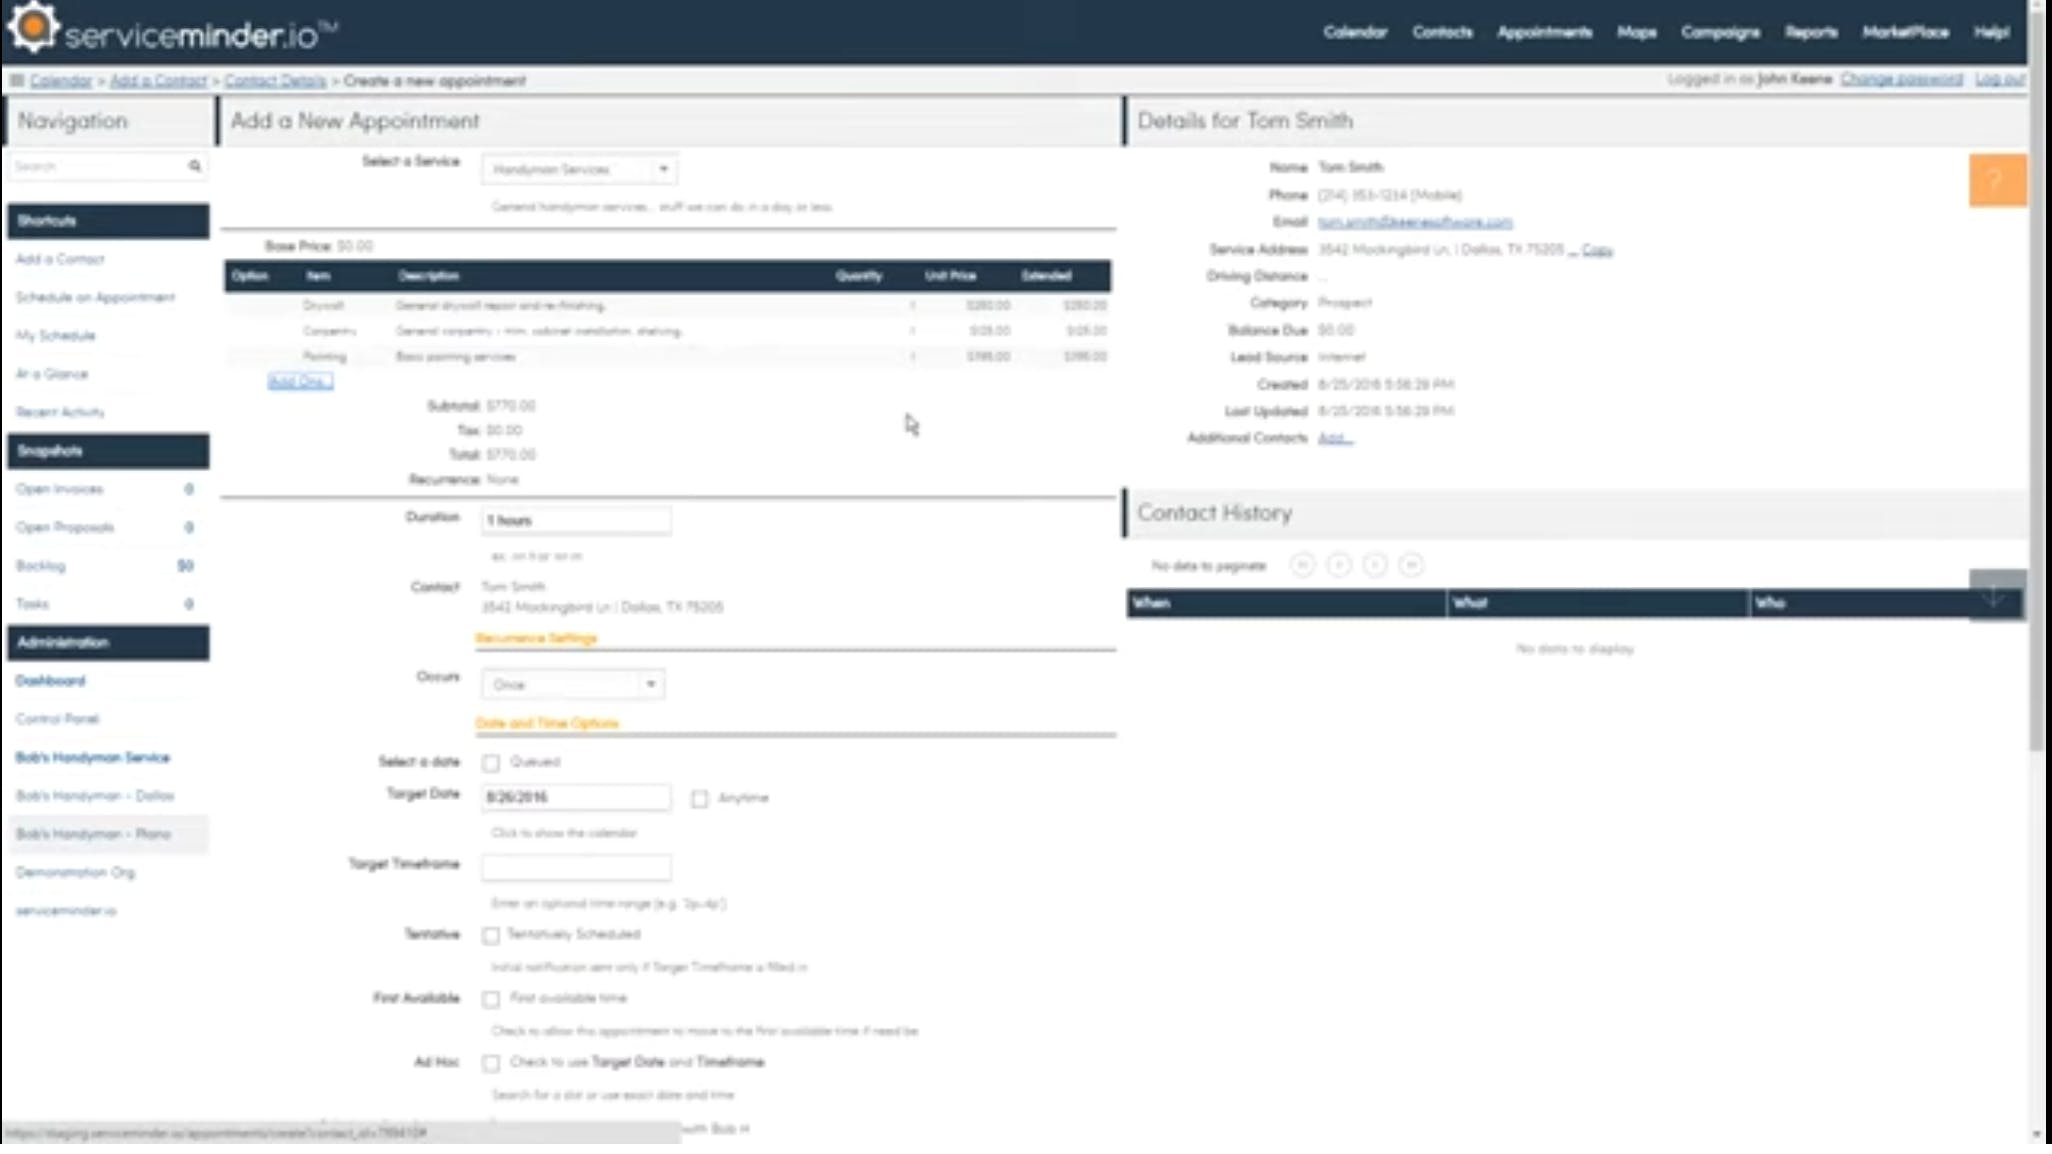Select Demonstration Org

pos(75,872)
